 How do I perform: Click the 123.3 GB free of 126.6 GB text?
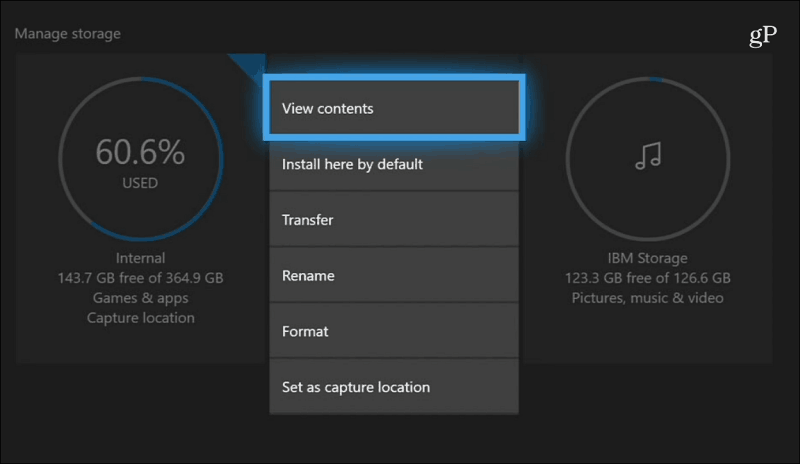[647, 278]
